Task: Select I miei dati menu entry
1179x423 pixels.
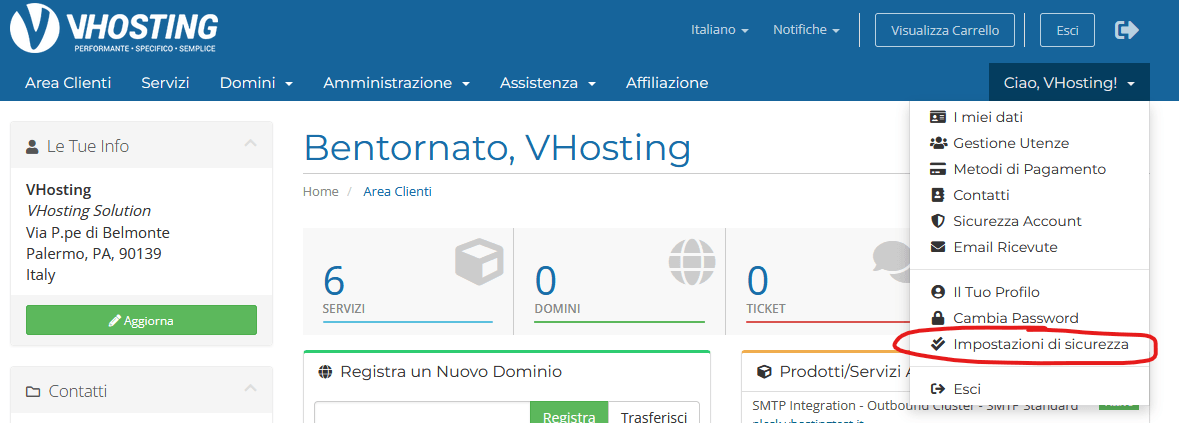Action: click(x=1029, y=117)
